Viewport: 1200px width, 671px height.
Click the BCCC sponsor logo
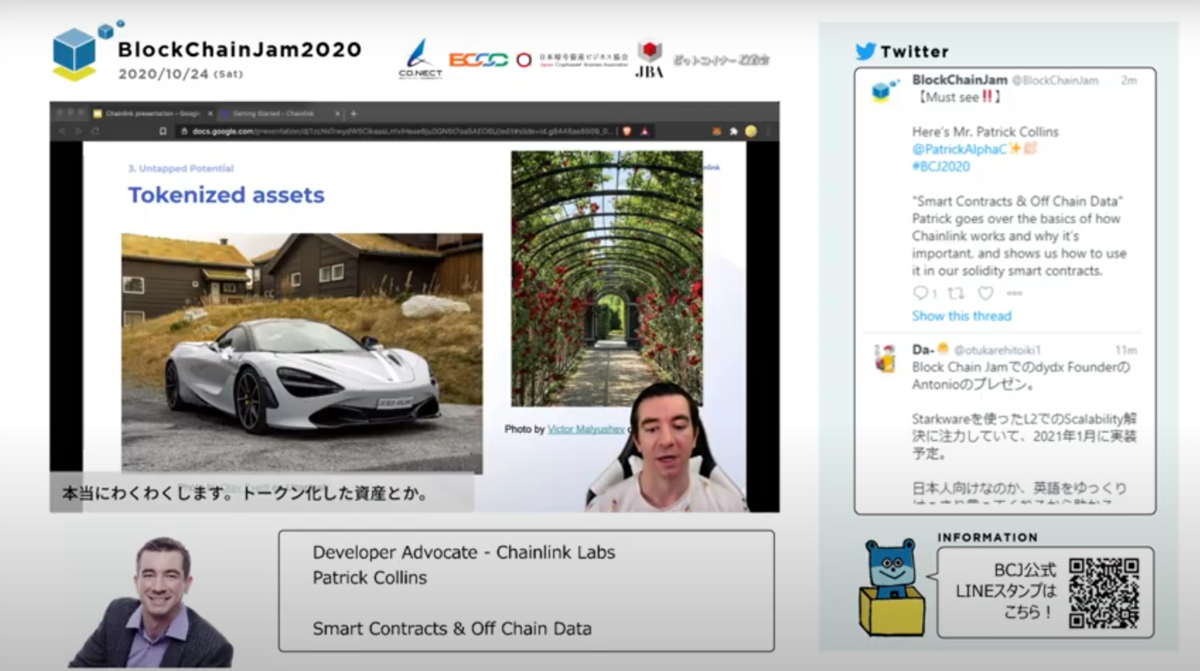click(479, 60)
